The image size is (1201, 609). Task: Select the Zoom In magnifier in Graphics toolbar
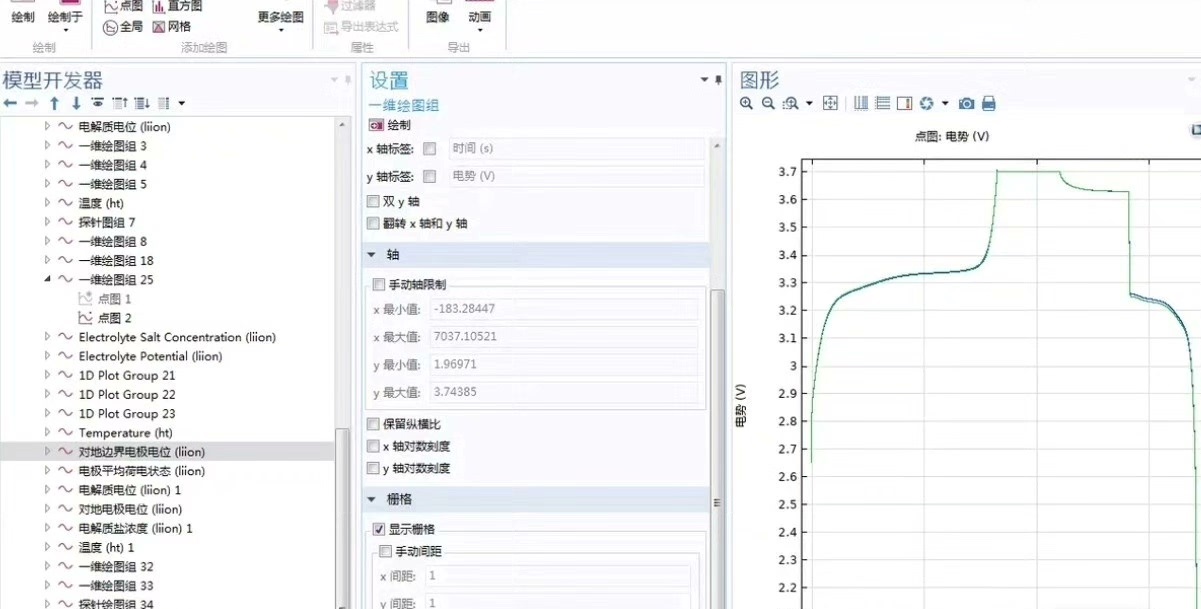[747, 103]
